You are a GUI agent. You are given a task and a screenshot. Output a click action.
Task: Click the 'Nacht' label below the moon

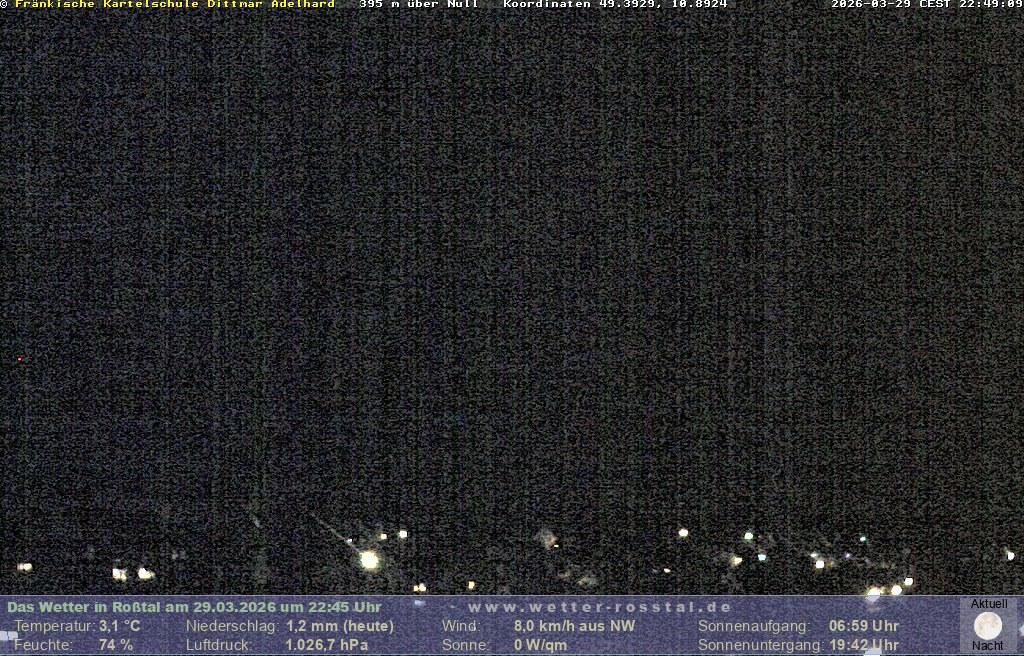(x=988, y=646)
